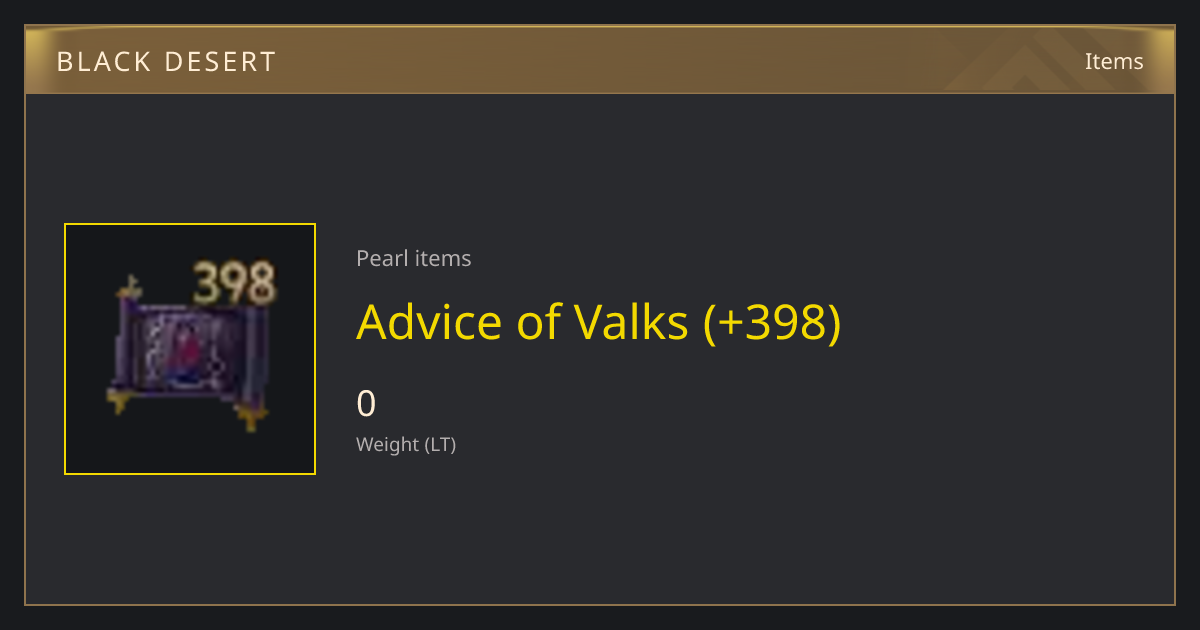
Task: Click the golden header banner
Action: (600, 60)
